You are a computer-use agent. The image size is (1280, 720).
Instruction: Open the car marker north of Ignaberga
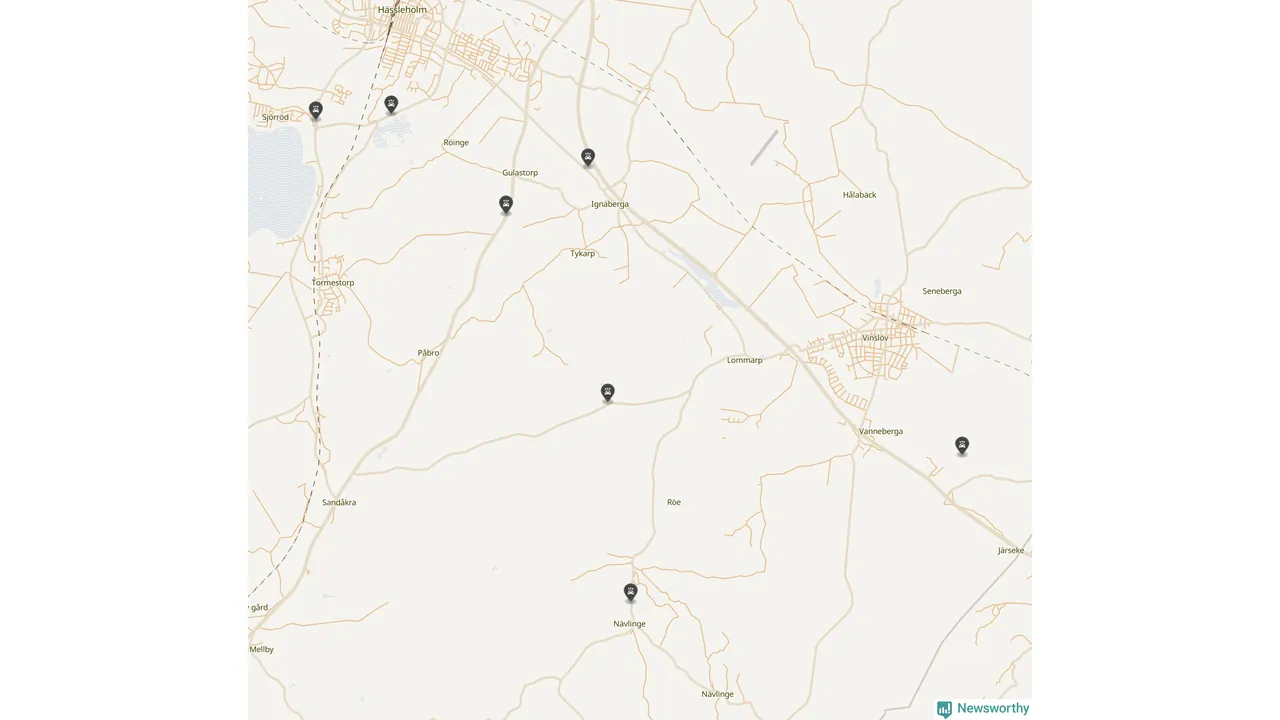(588, 157)
